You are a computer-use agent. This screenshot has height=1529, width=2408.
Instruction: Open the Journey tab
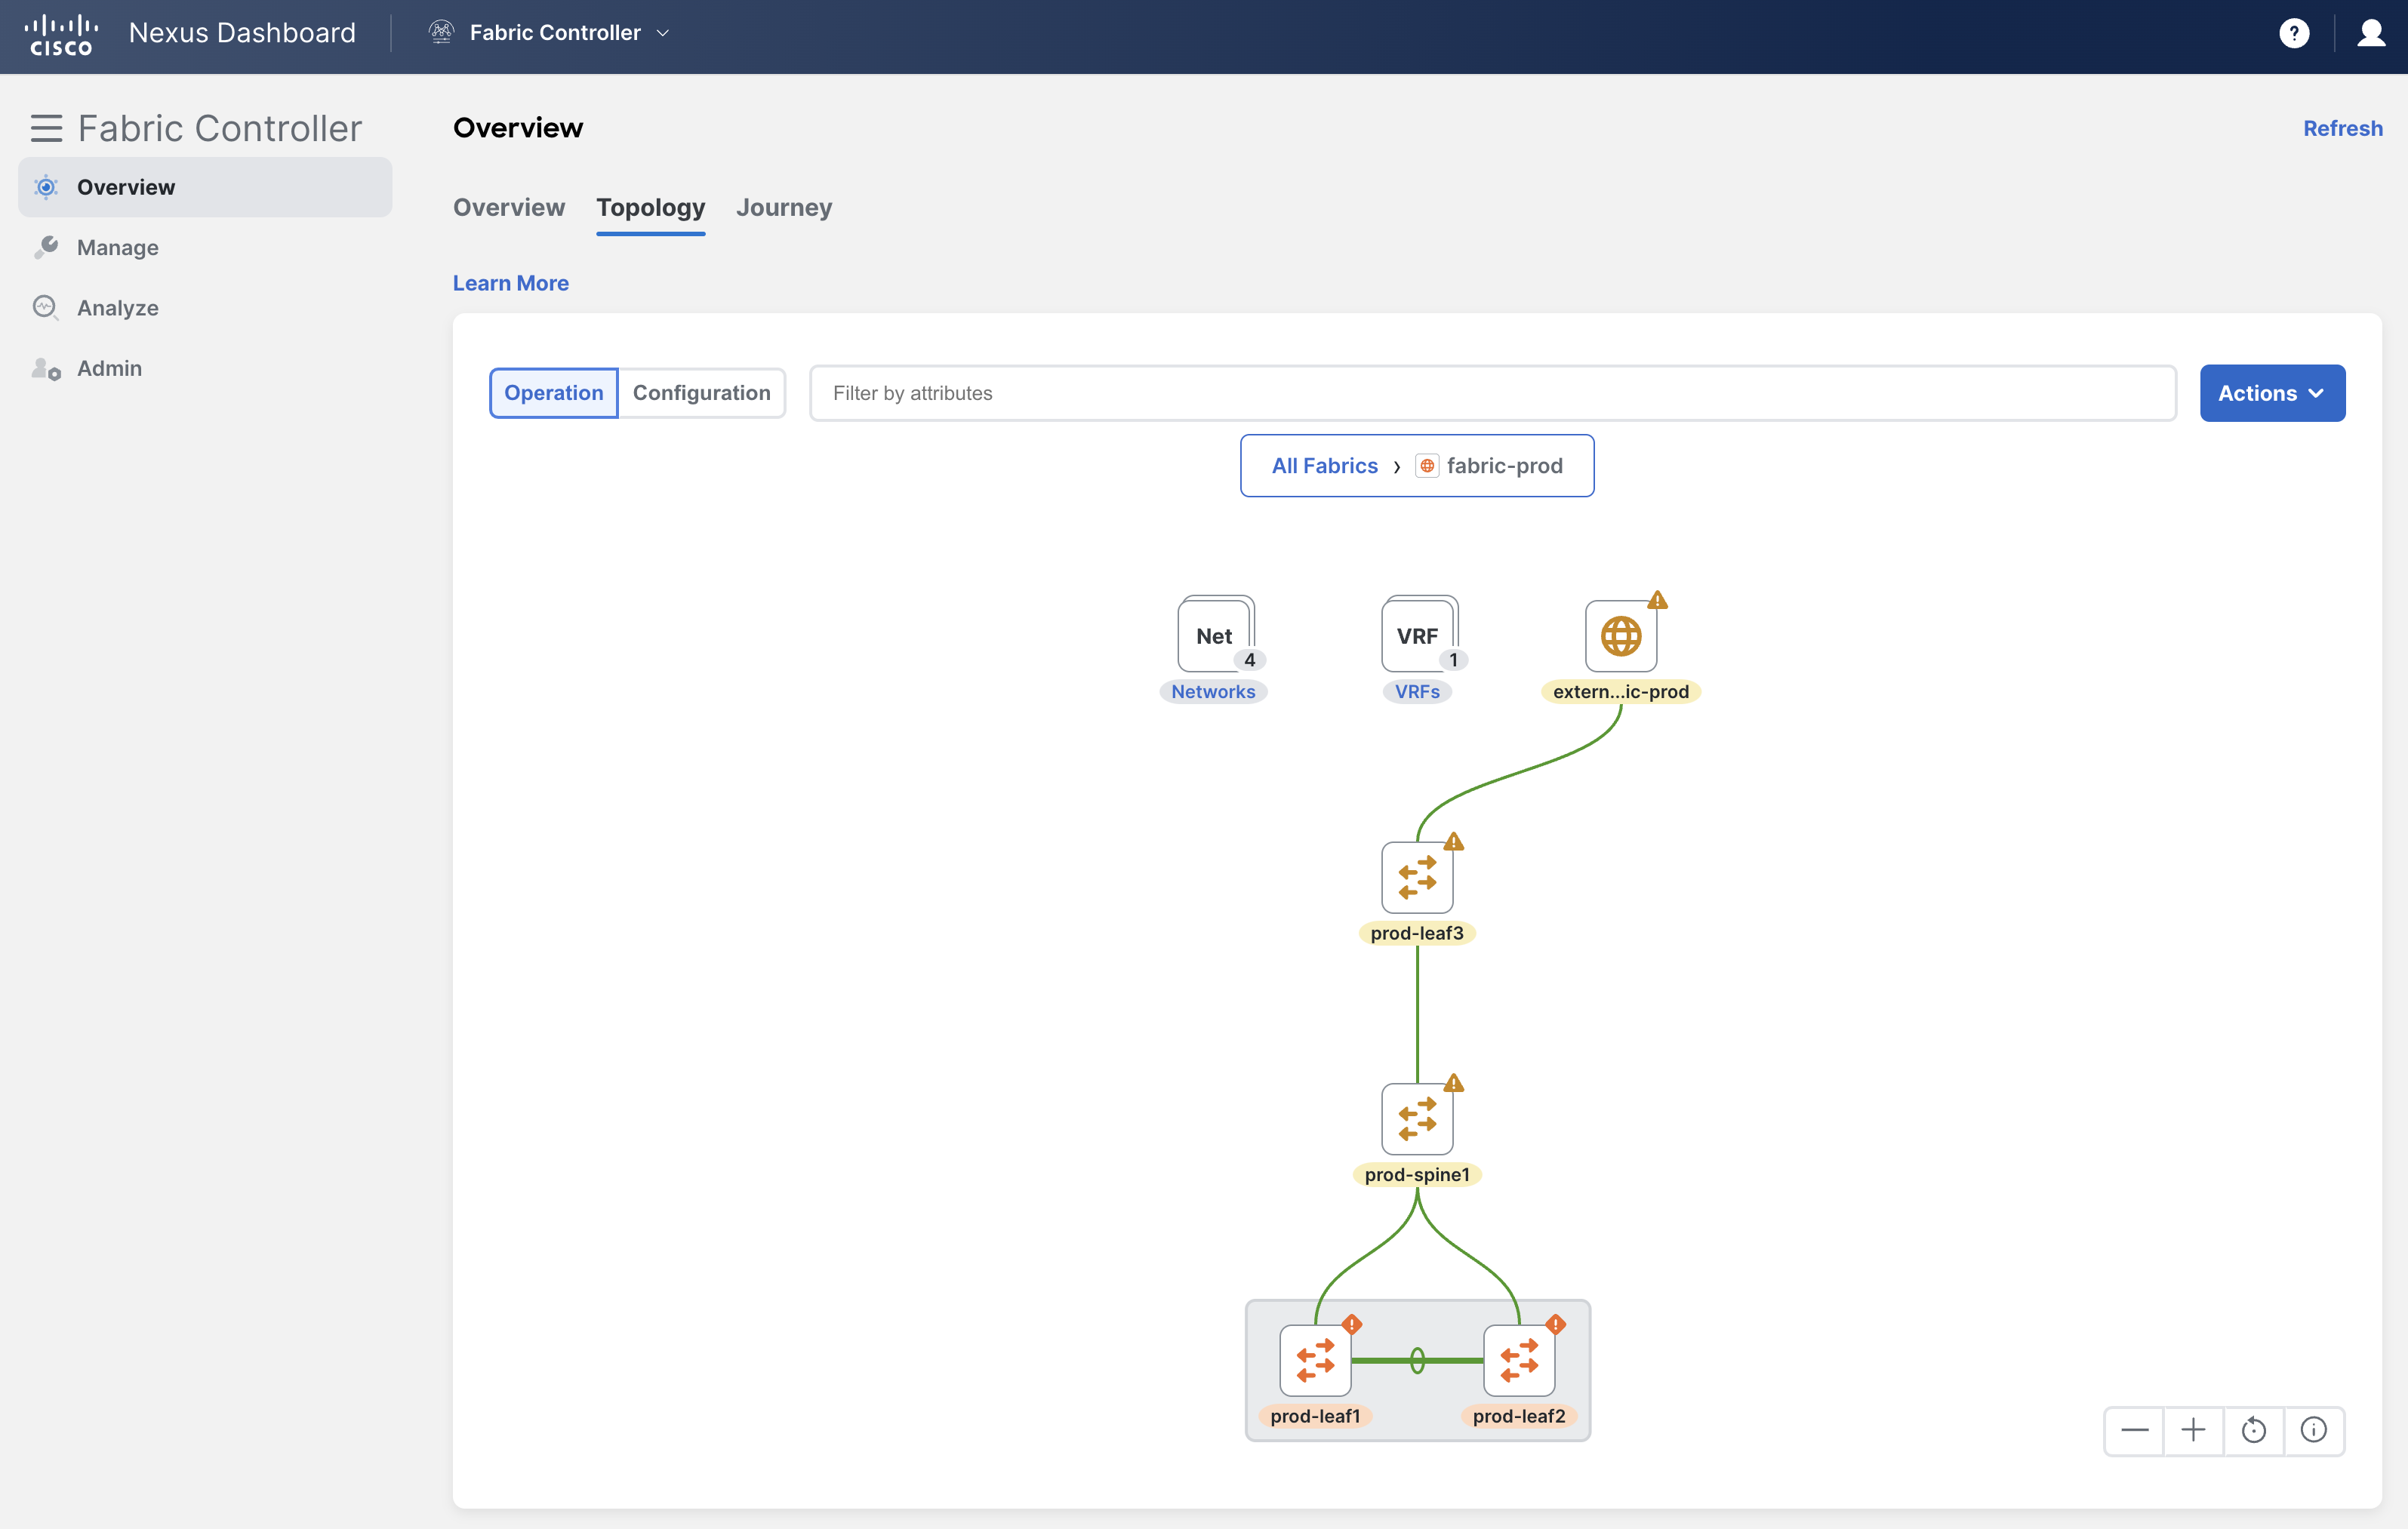pos(784,207)
